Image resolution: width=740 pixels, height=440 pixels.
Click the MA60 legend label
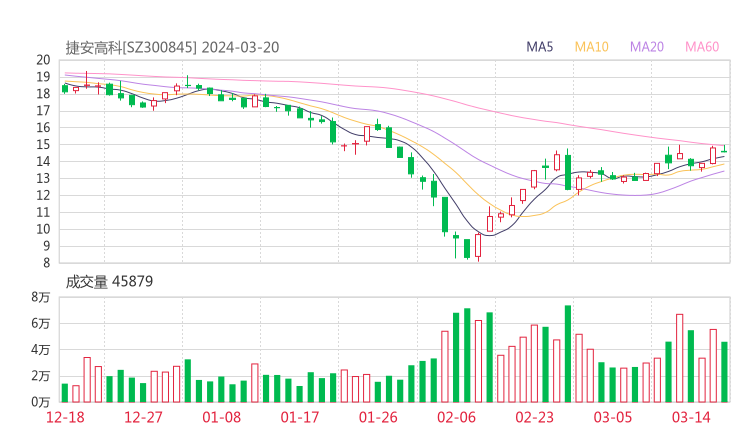tap(702, 47)
